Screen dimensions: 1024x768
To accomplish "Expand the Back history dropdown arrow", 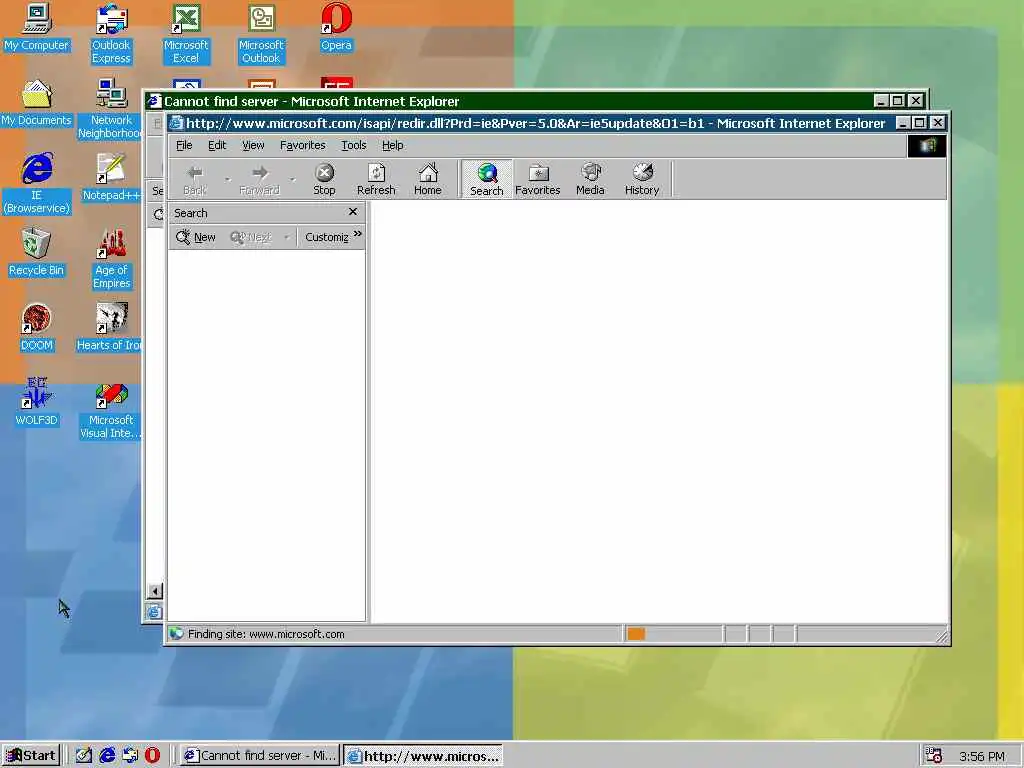I will 227,179.
